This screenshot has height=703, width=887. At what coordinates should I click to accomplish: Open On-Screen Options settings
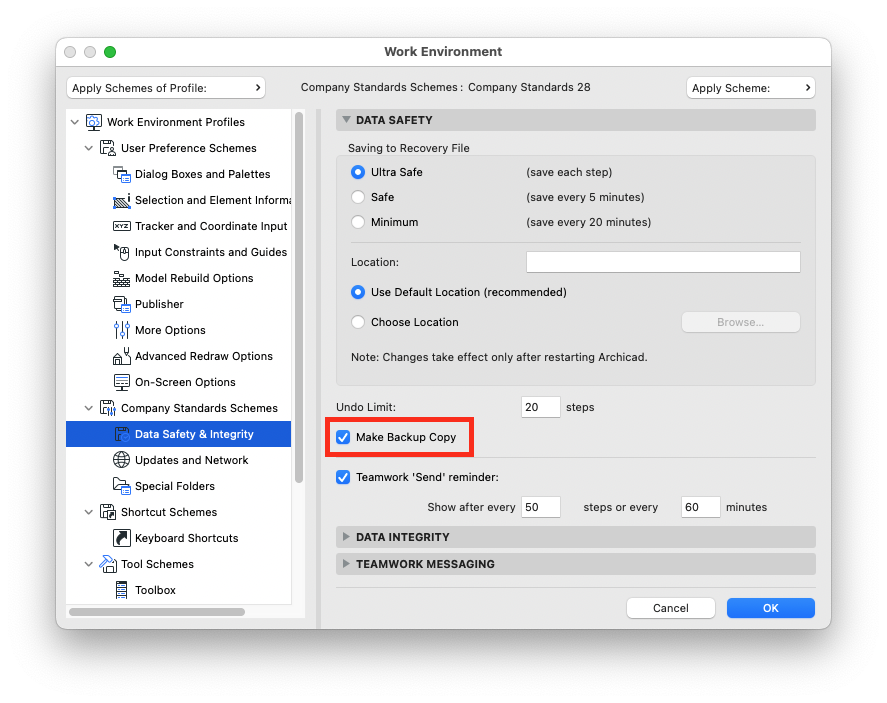click(185, 382)
